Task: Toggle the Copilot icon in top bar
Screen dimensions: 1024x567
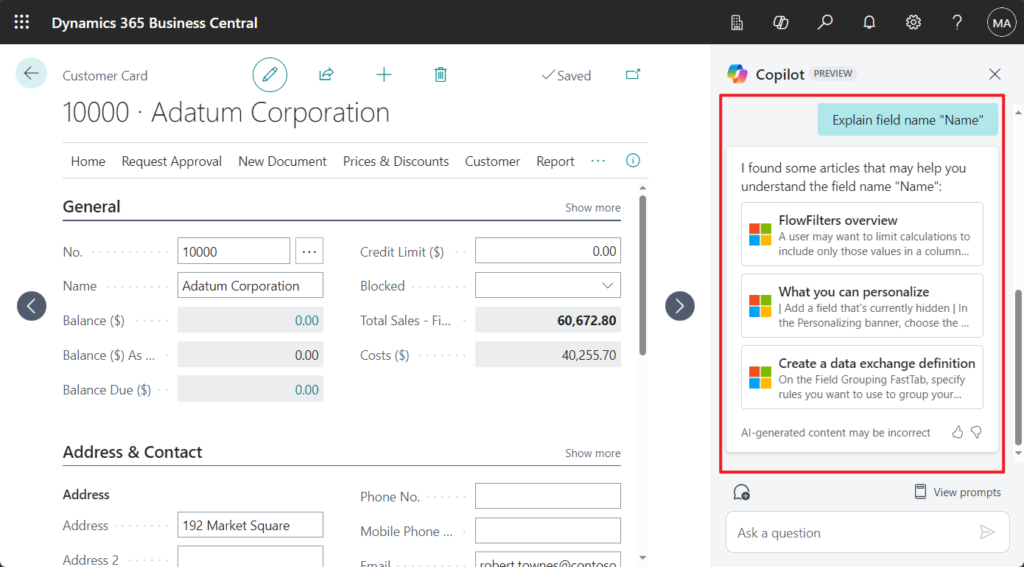Action: [780, 23]
